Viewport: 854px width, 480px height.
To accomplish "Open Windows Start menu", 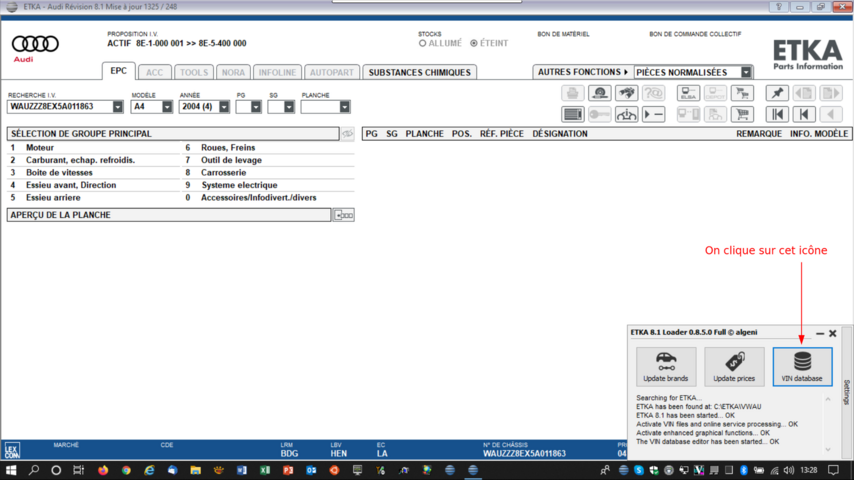I will tap(11, 470).
